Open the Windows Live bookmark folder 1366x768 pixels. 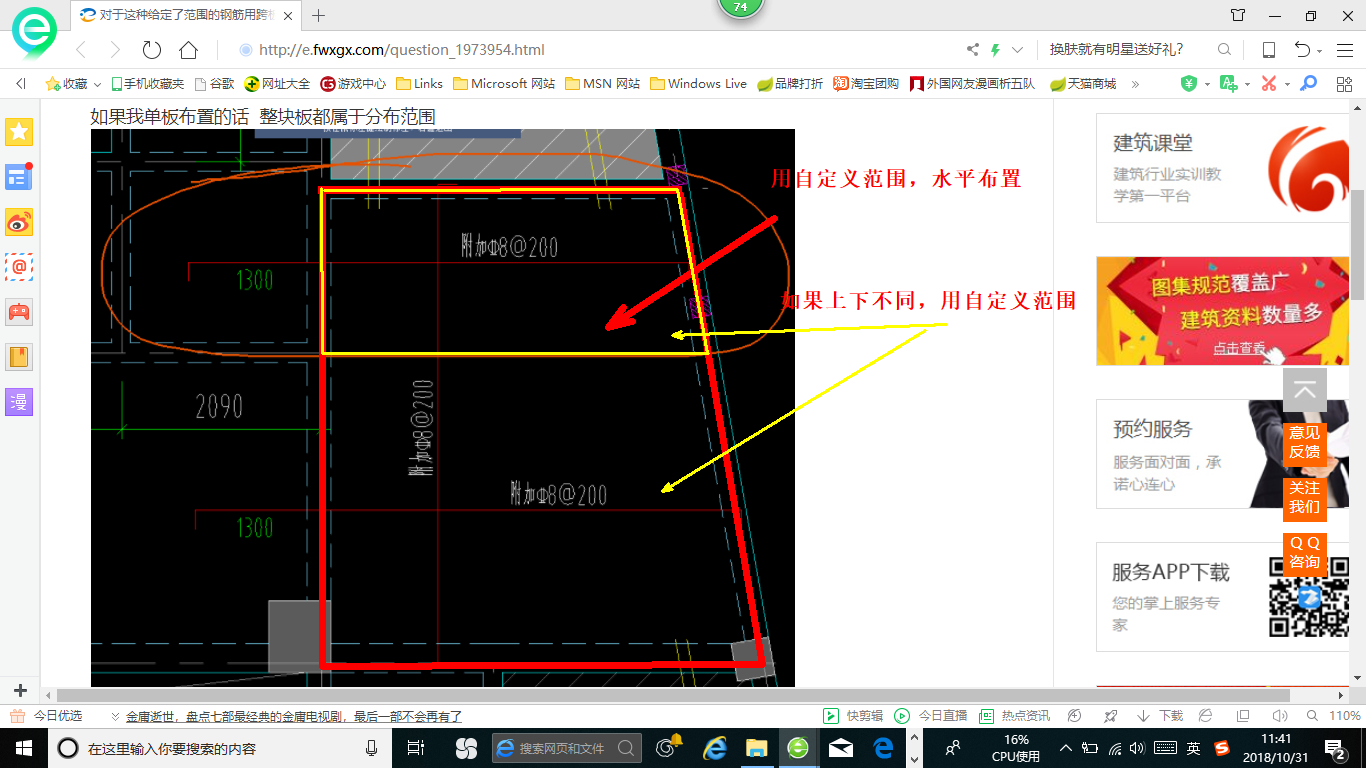(x=698, y=84)
